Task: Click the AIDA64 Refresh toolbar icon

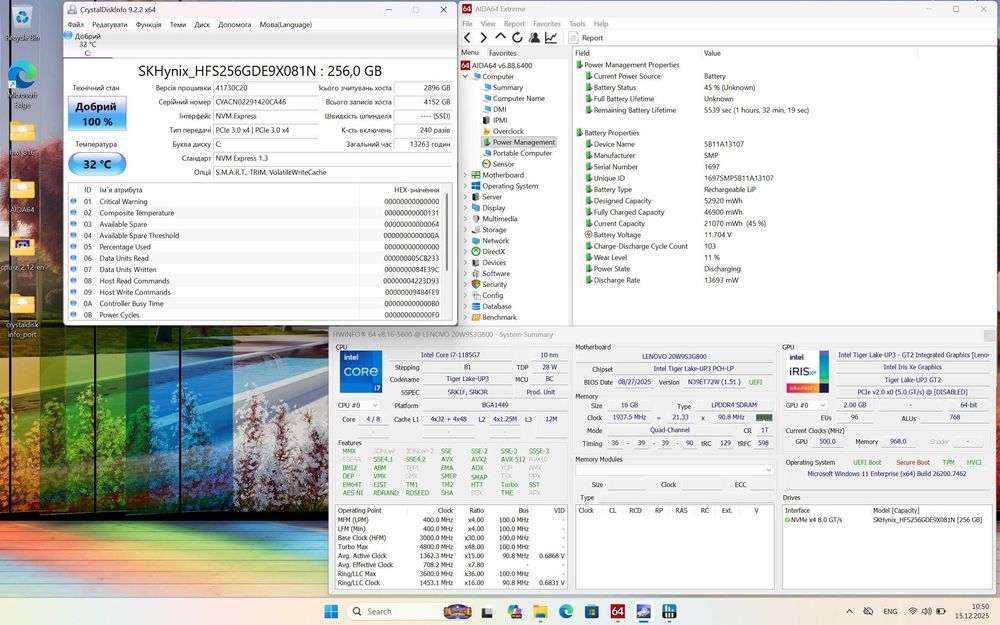Action: [x=518, y=38]
